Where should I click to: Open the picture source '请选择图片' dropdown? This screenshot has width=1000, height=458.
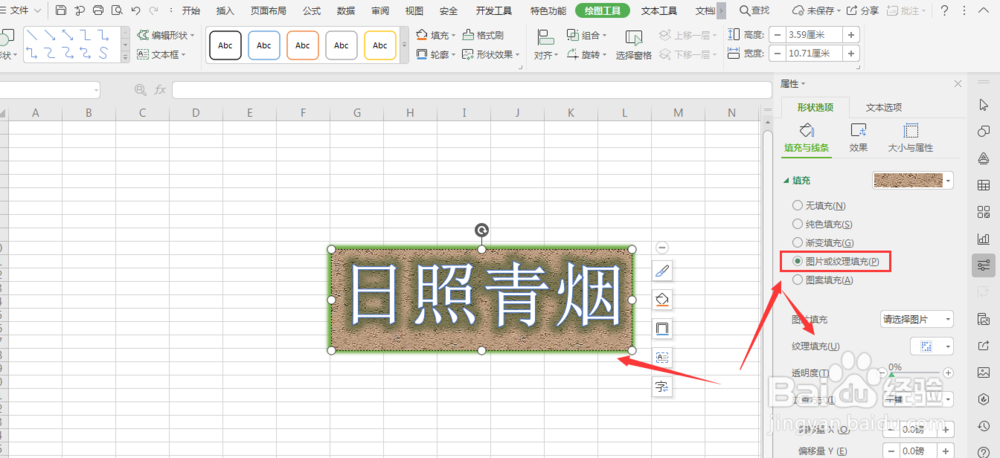click(918, 319)
